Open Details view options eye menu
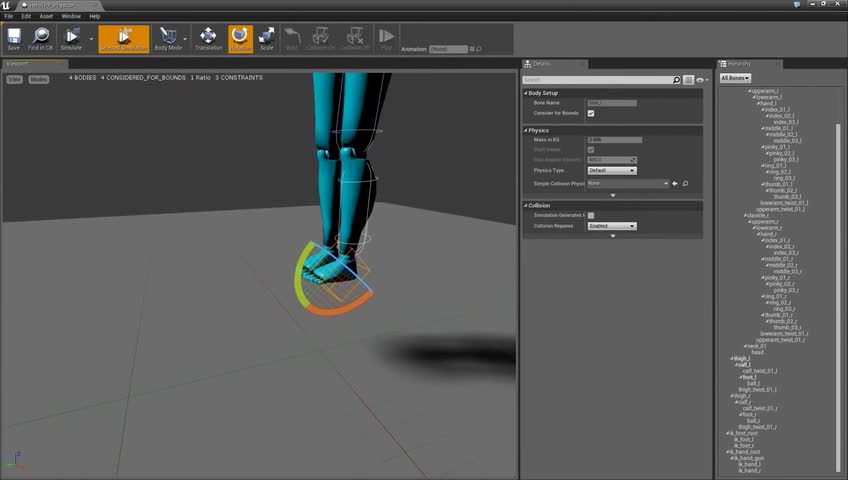848x480 pixels. pos(702,80)
